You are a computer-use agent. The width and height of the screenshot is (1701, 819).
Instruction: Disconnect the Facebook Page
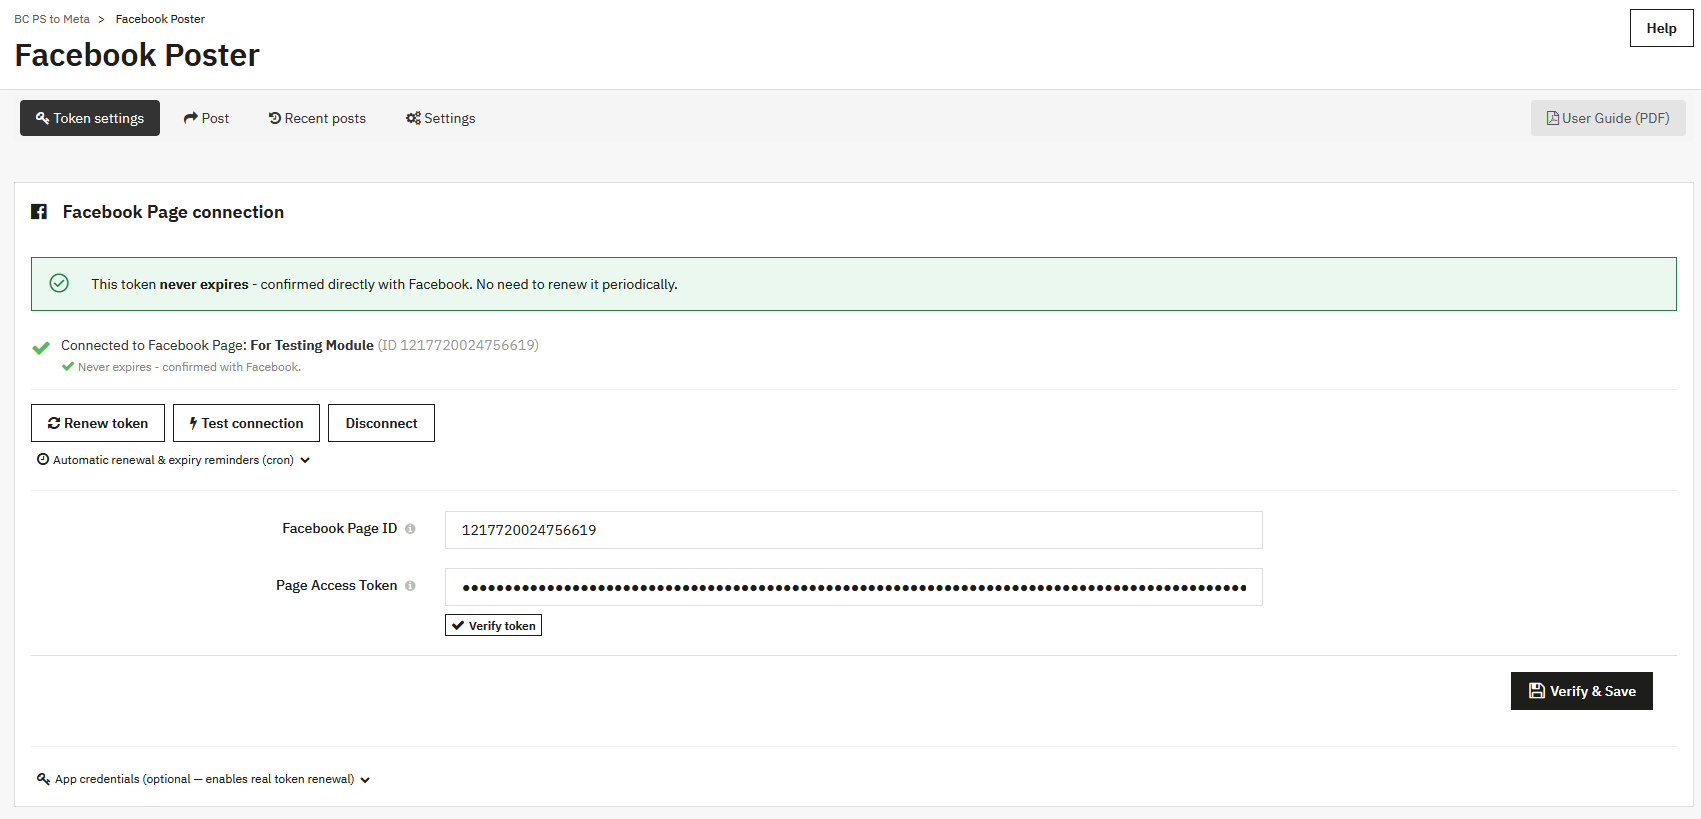[x=381, y=423]
